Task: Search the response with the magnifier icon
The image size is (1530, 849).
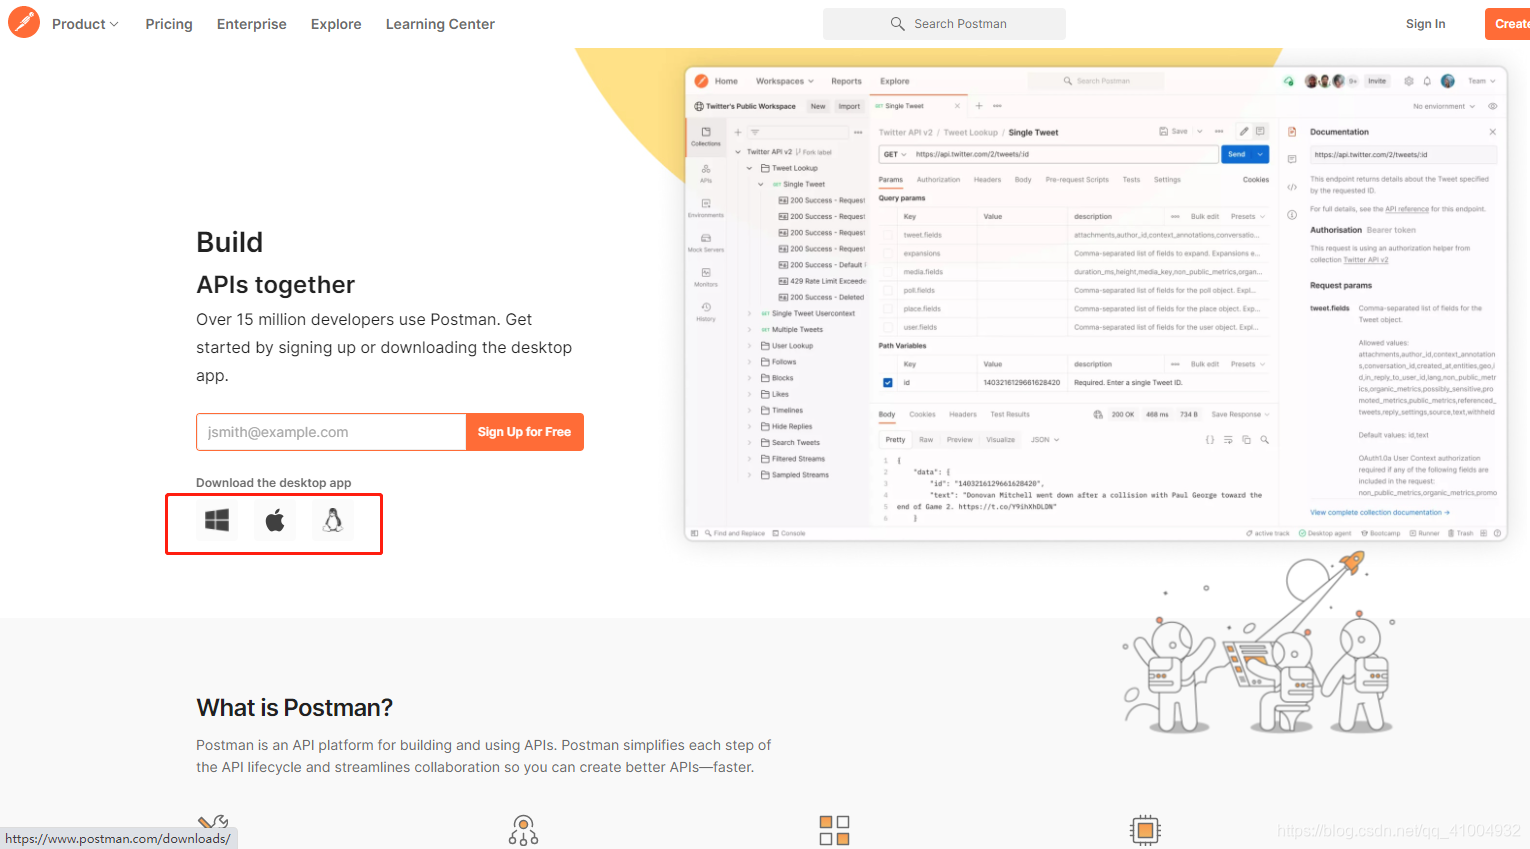Action: coord(1264,440)
